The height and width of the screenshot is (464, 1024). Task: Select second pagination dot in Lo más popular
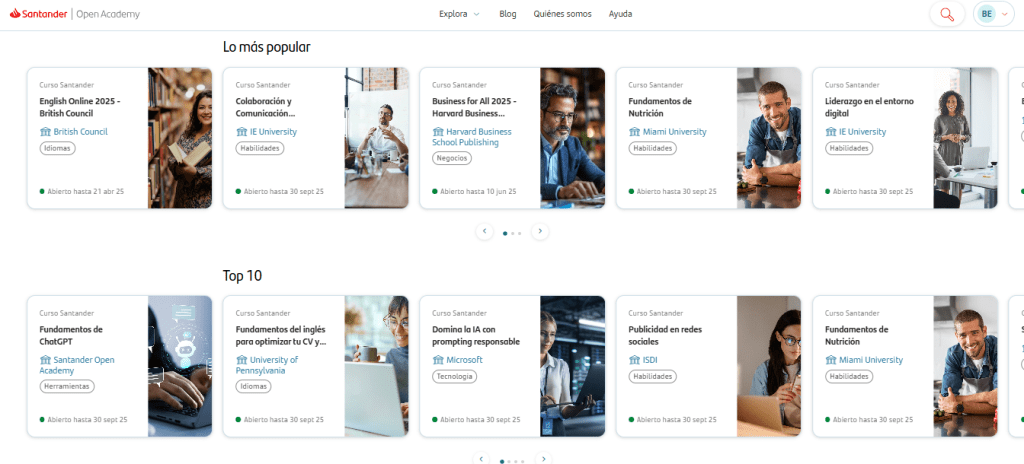[512, 232]
